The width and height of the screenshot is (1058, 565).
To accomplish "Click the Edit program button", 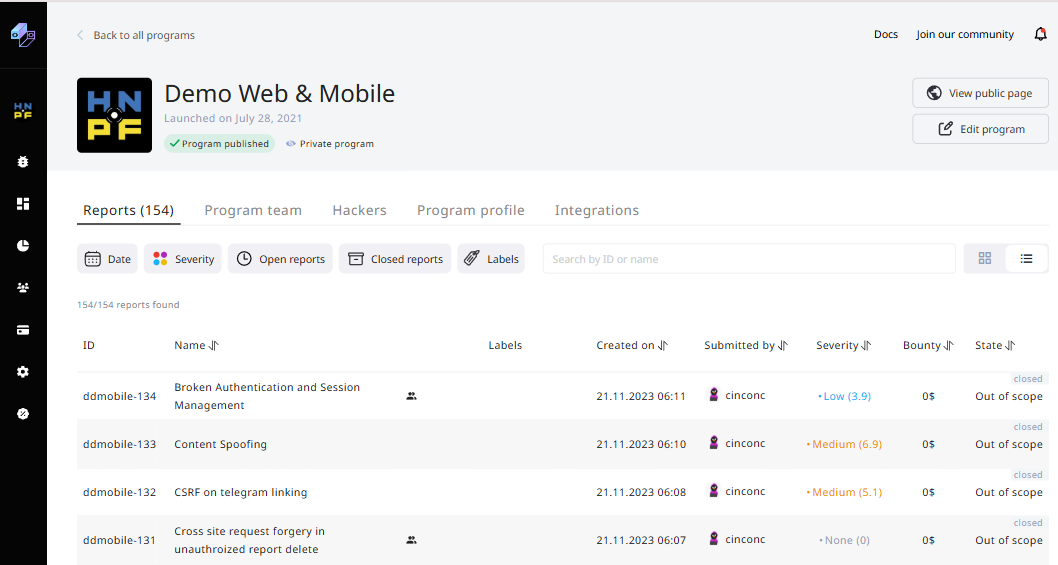I will (980, 129).
